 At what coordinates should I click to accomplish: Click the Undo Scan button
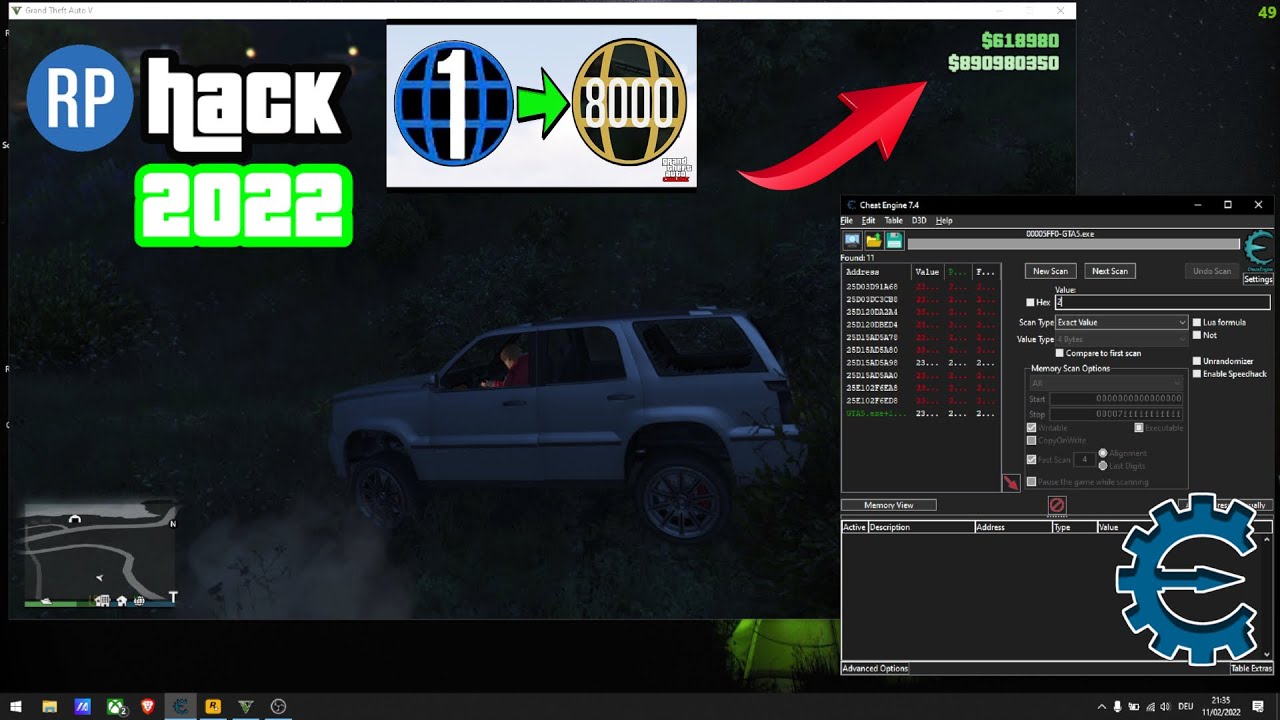(x=1212, y=271)
